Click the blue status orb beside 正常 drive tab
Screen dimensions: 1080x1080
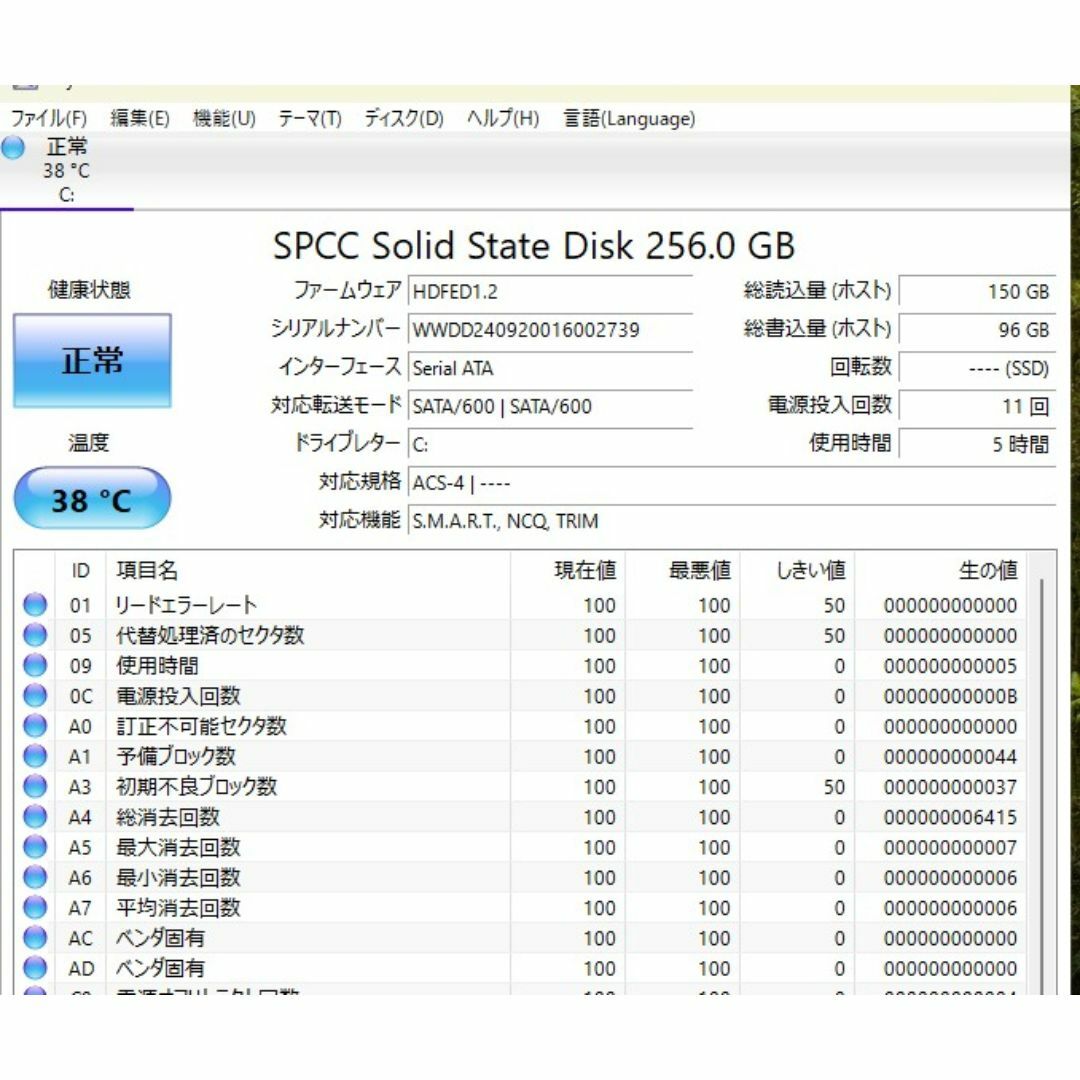[13, 147]
